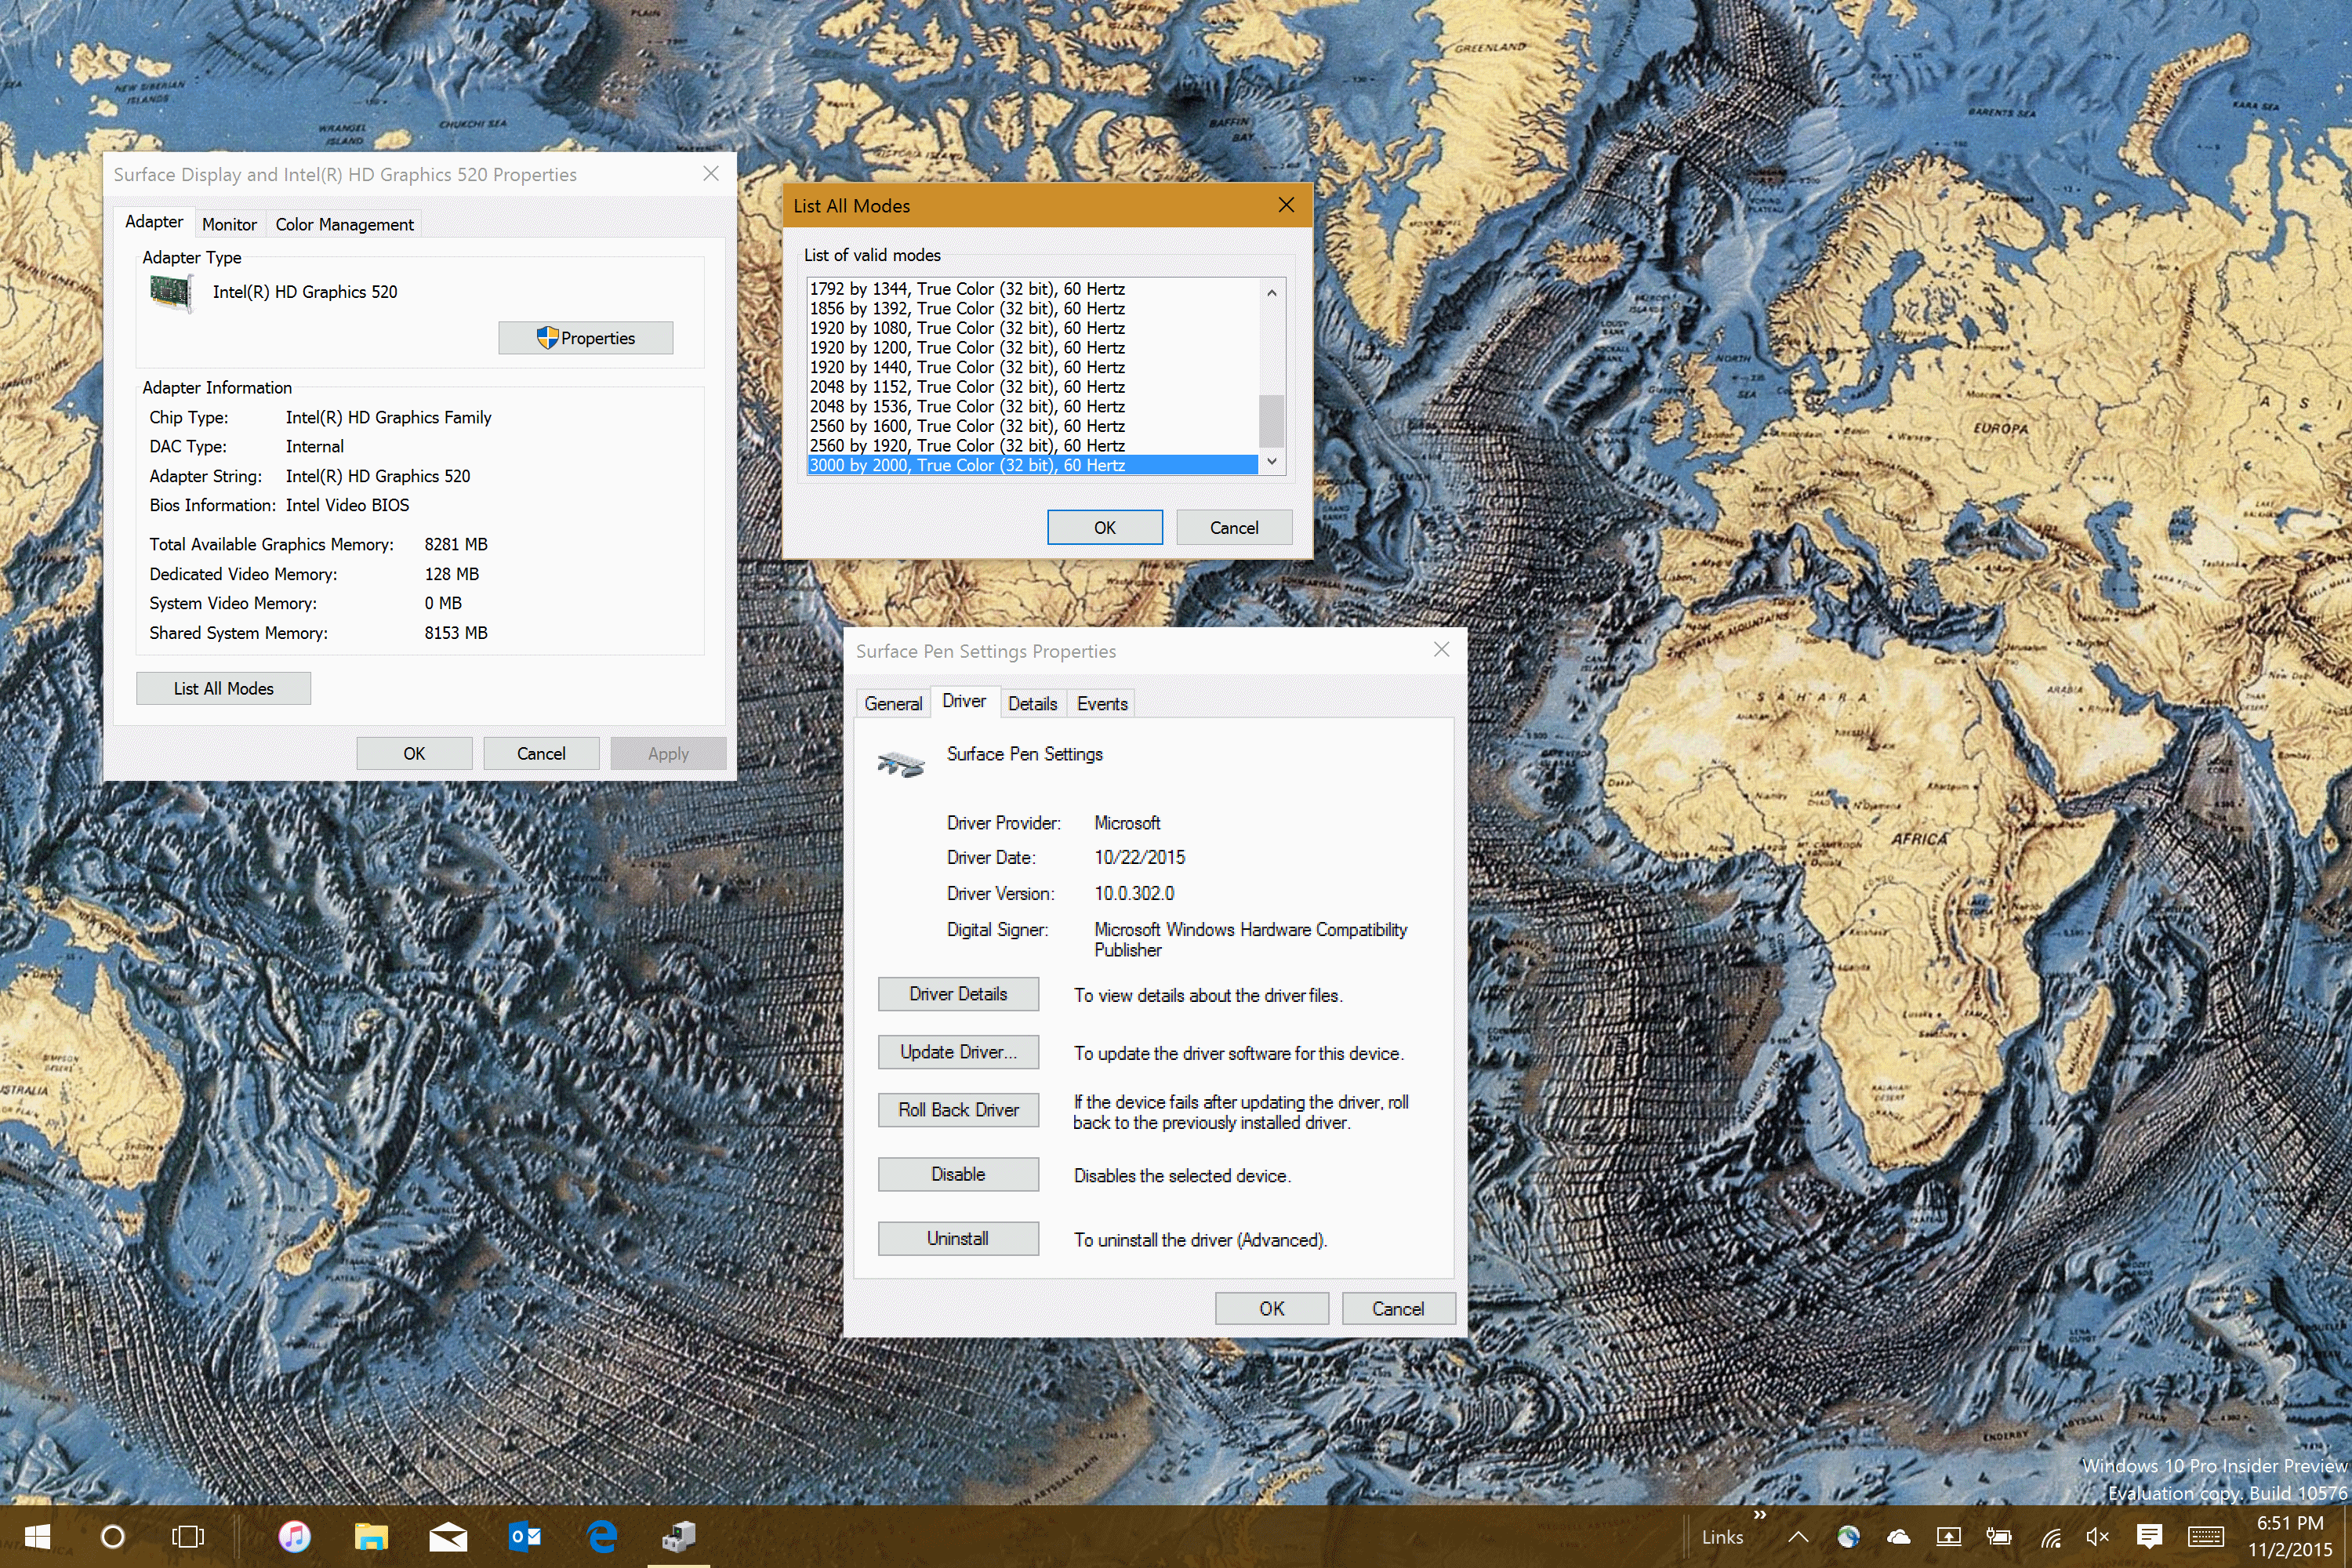
Task: Cancel the Surface Display Properties dialog
Action: coord(541,753)
